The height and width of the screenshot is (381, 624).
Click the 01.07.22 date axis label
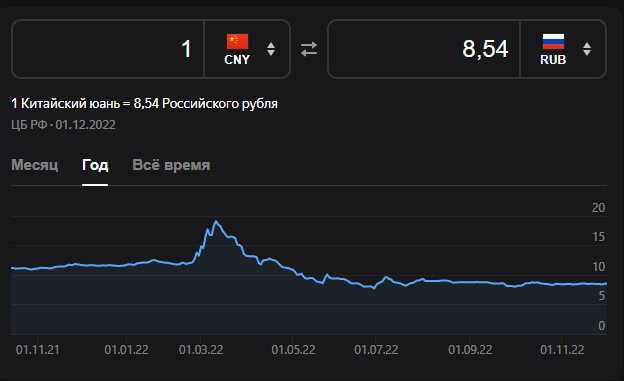[x=376, y=350]
